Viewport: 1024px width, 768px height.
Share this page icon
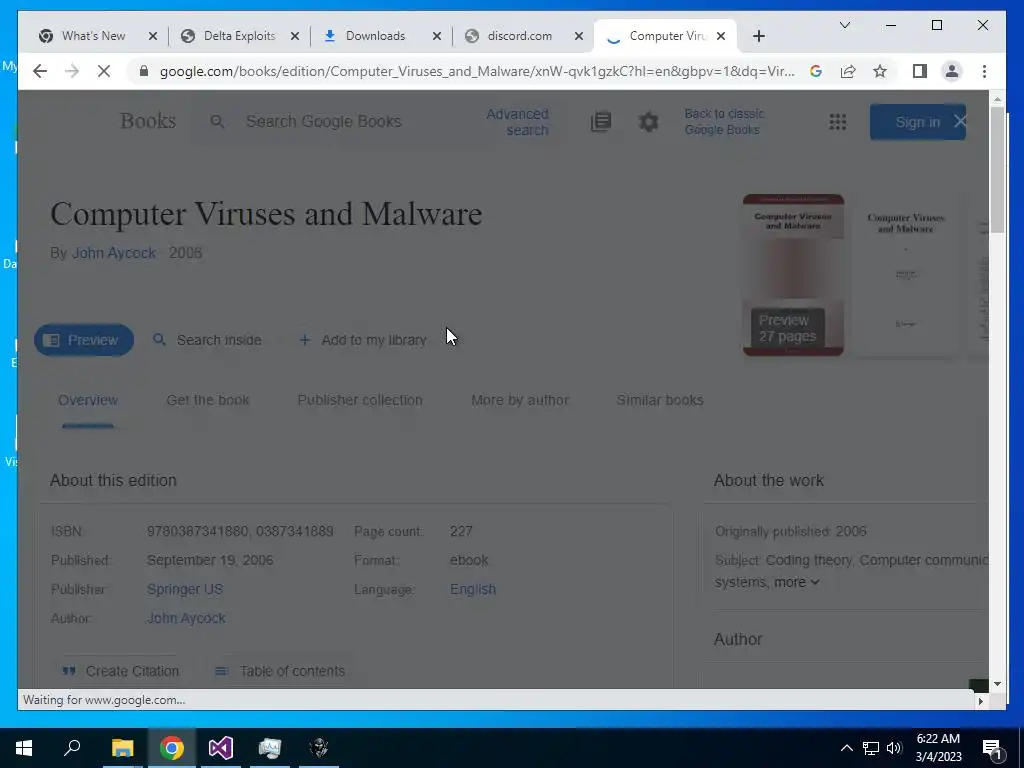(848, 71)
